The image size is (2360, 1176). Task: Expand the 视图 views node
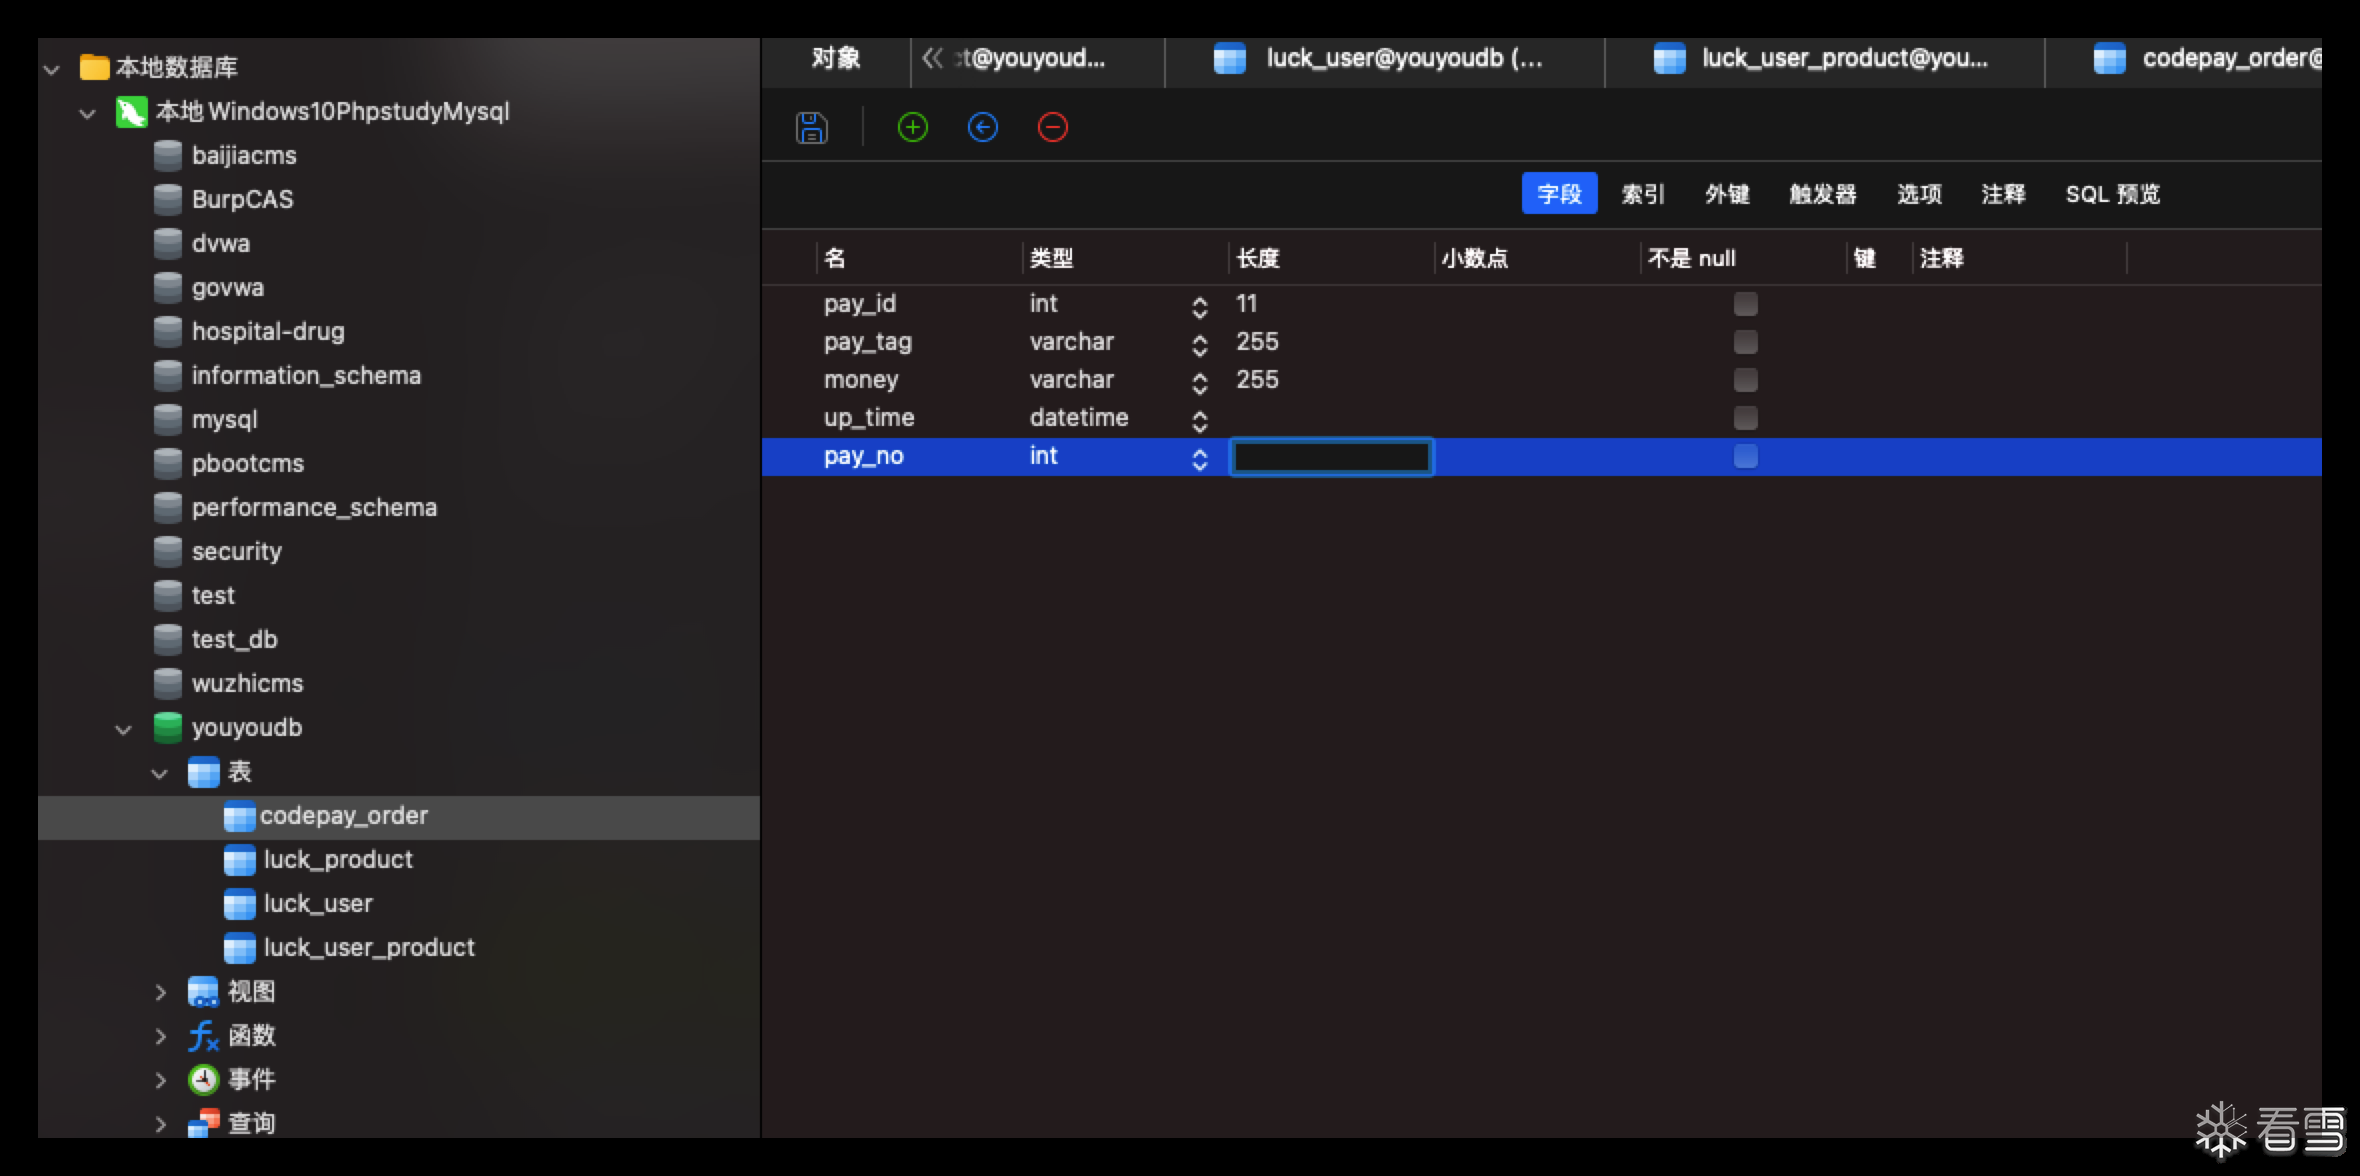(160, 992)
